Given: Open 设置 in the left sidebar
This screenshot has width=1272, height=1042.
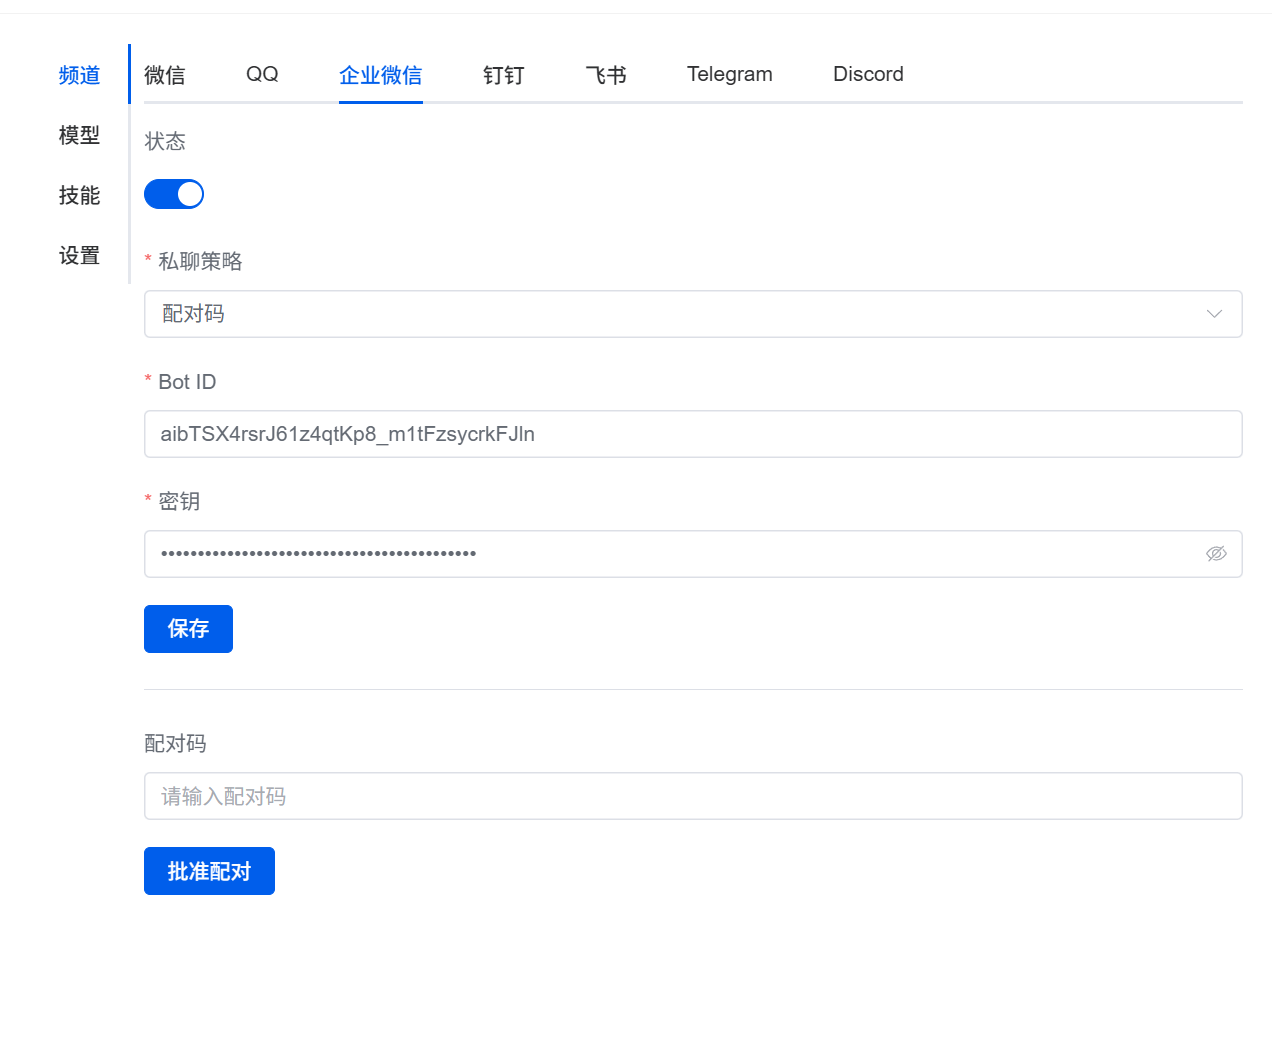Looking at the screenshot, I should (80, 255).
